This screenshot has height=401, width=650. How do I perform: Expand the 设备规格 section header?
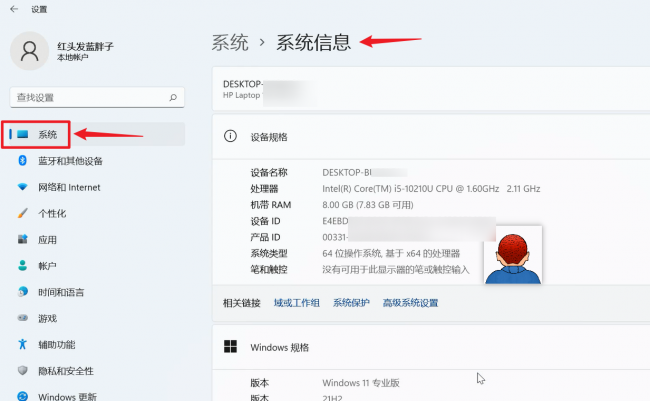pos(431,136)
